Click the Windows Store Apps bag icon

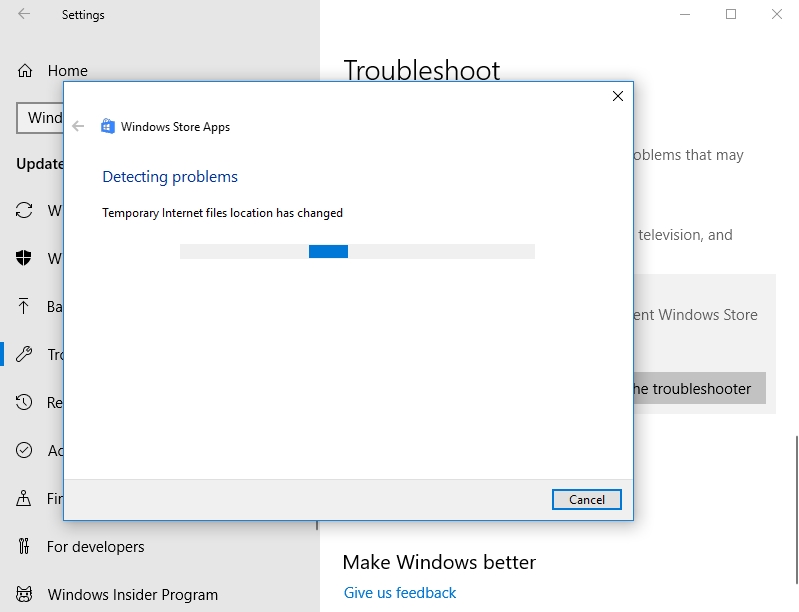(108, 127)
